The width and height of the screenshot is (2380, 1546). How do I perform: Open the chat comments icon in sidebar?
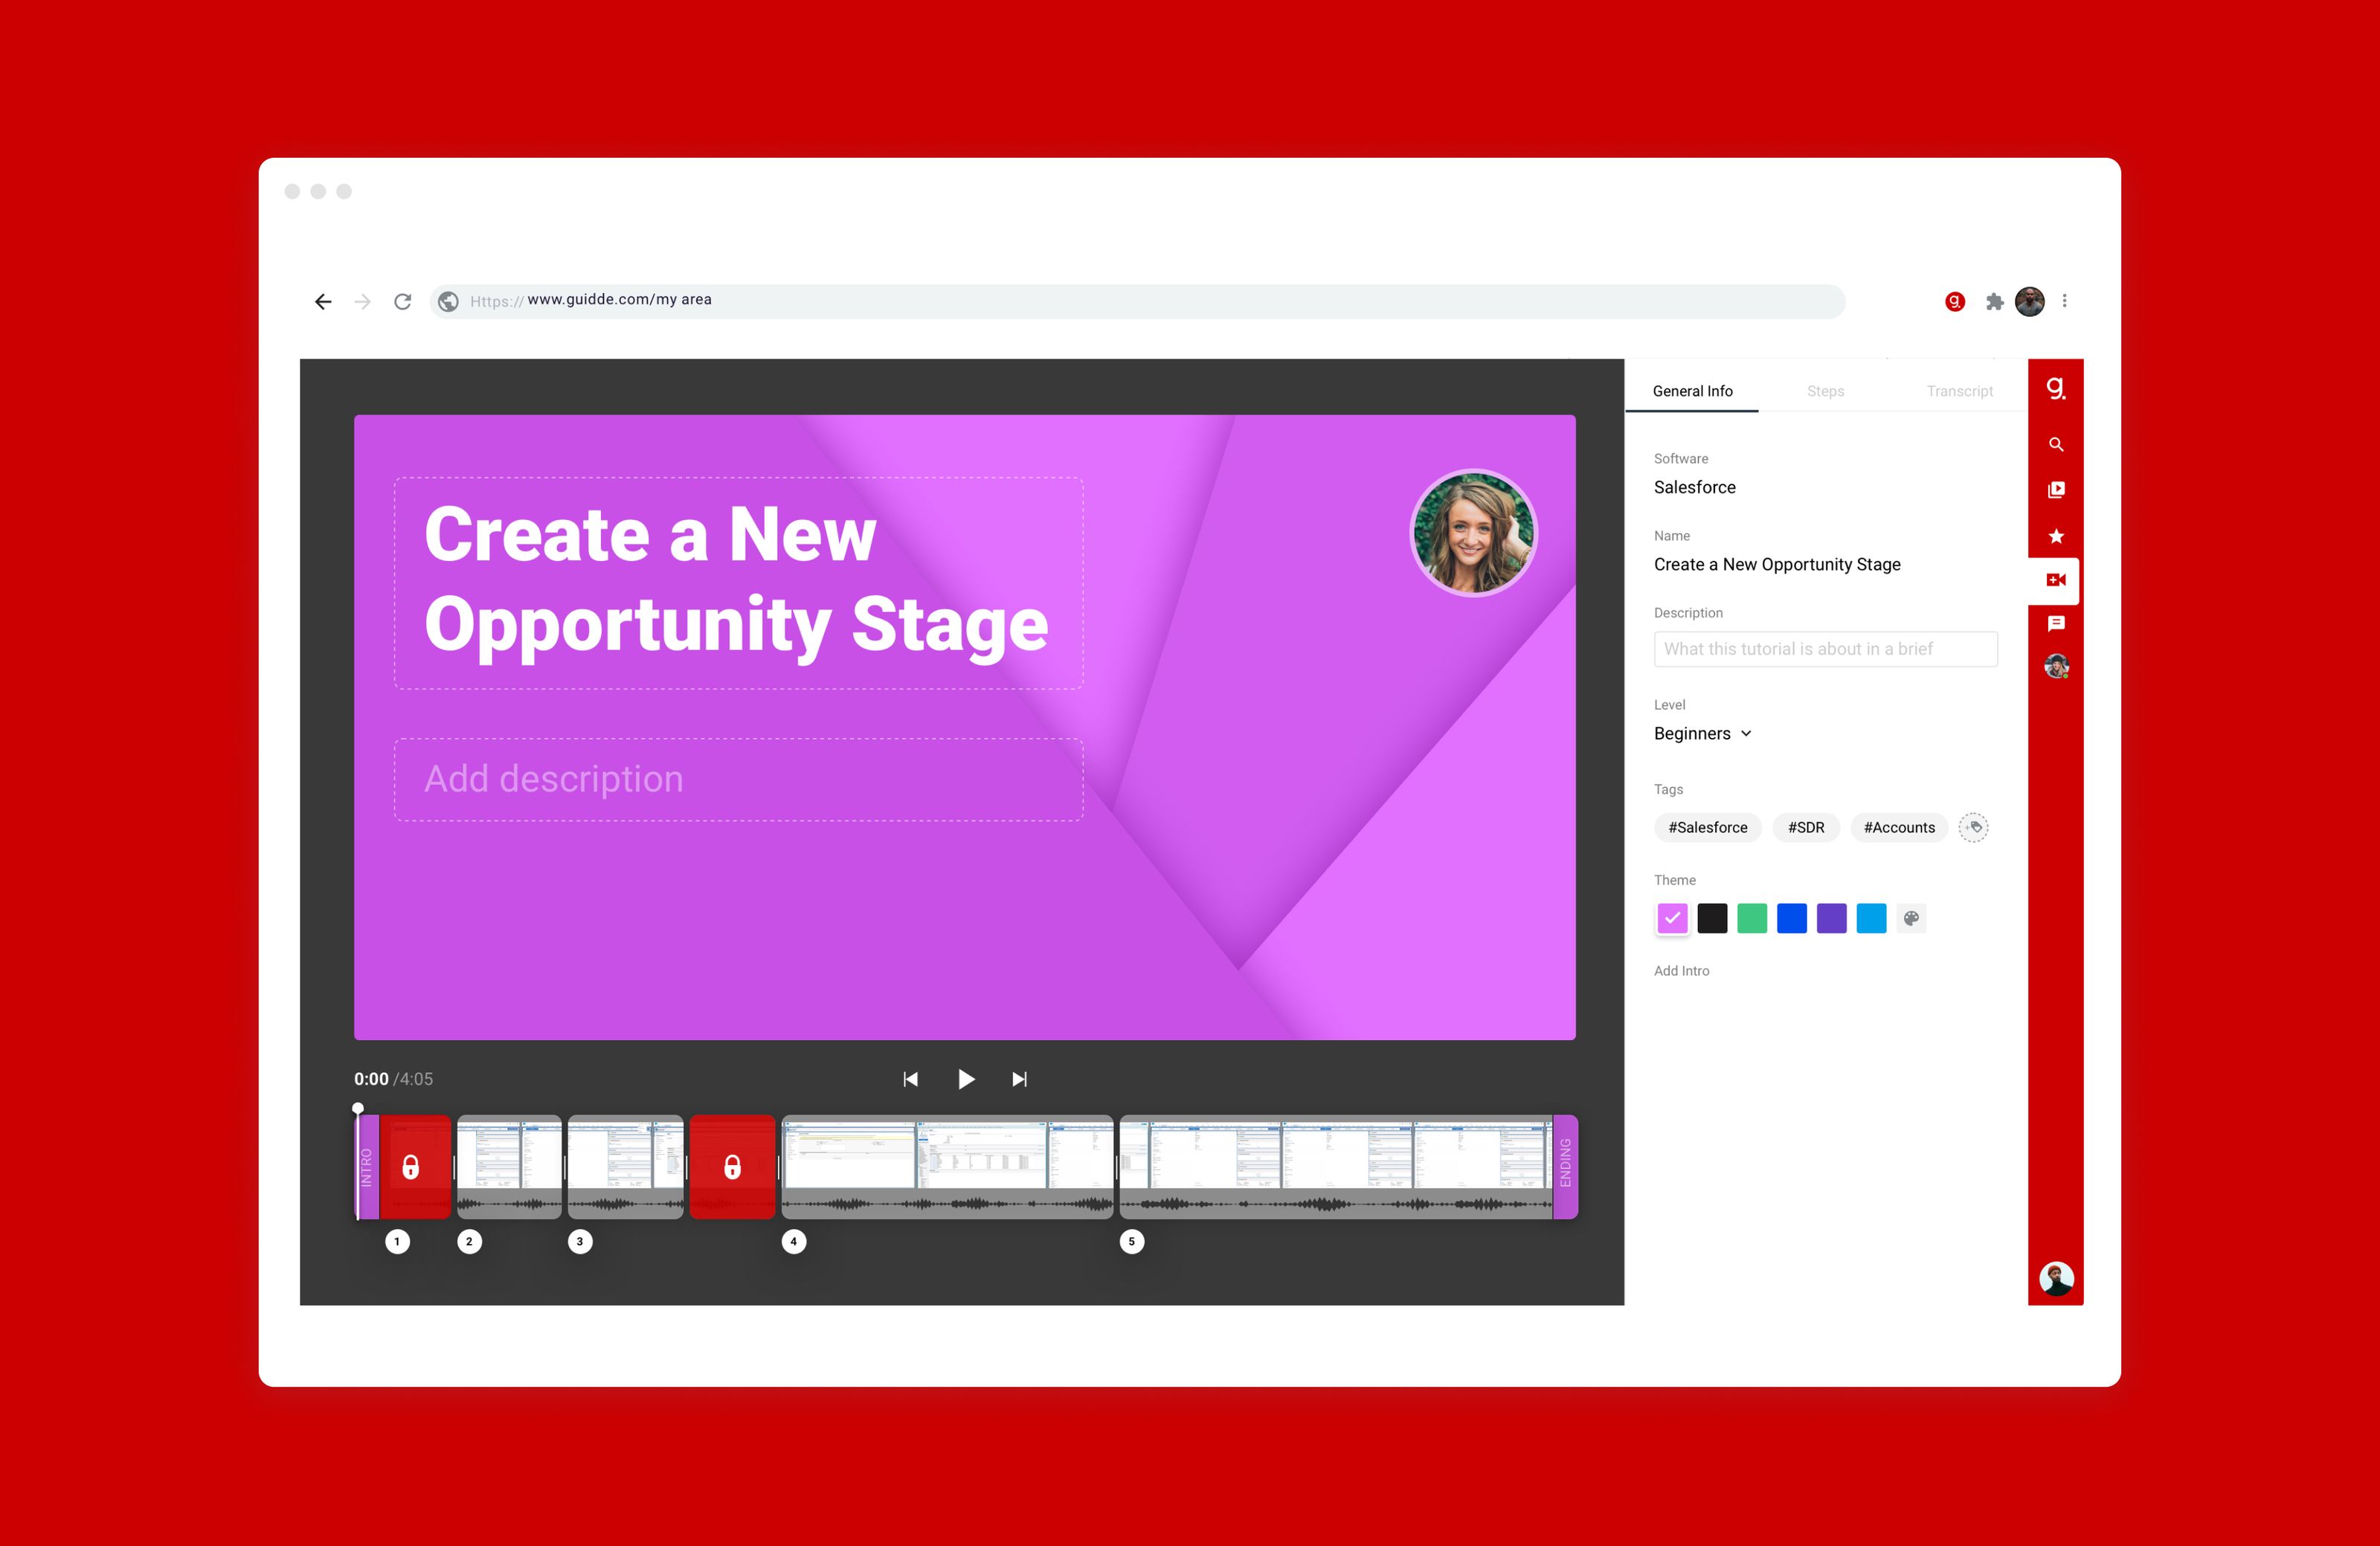(x=2055, y=623)
